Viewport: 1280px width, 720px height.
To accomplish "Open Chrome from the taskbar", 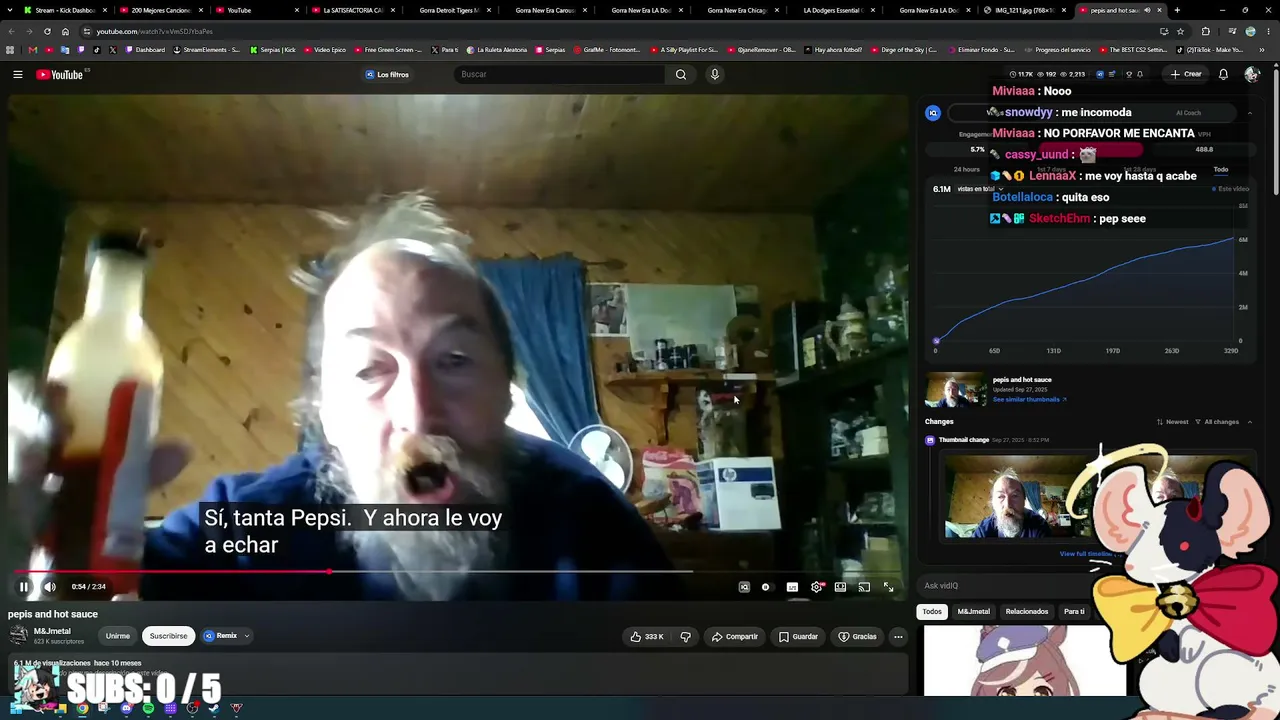I will pyautogui.click(x=82, y=709).
